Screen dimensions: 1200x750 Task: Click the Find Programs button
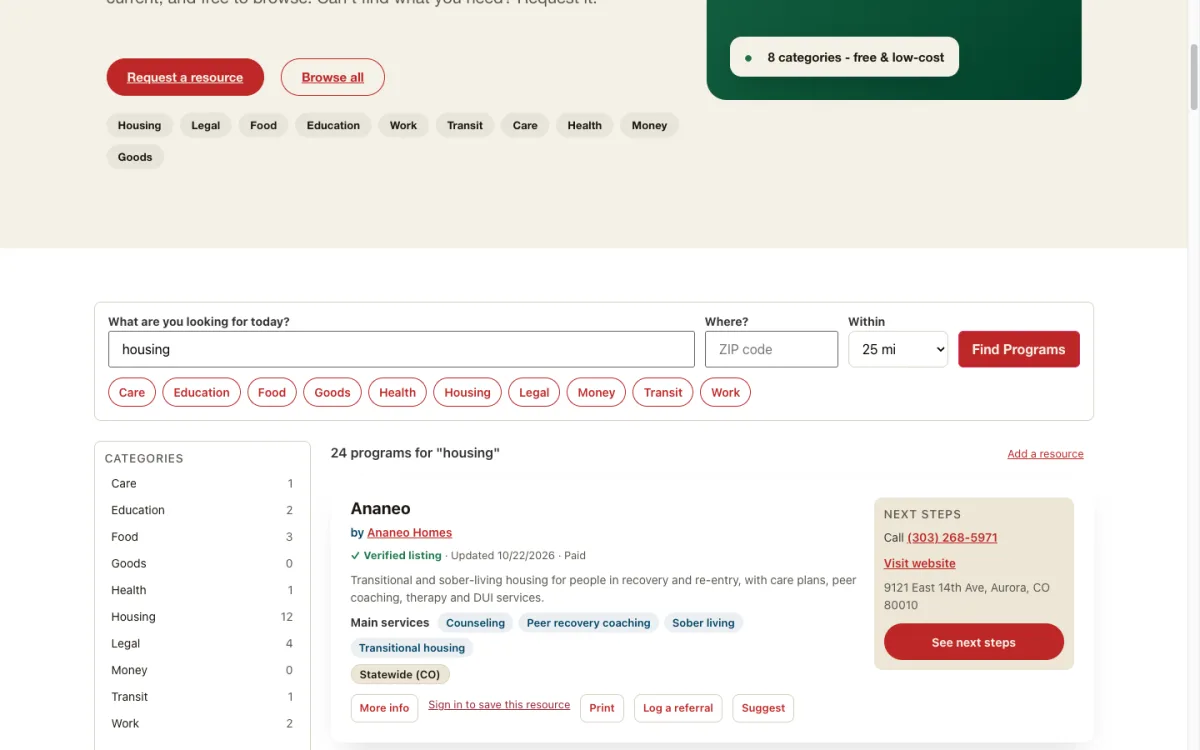click(1019, 349)
